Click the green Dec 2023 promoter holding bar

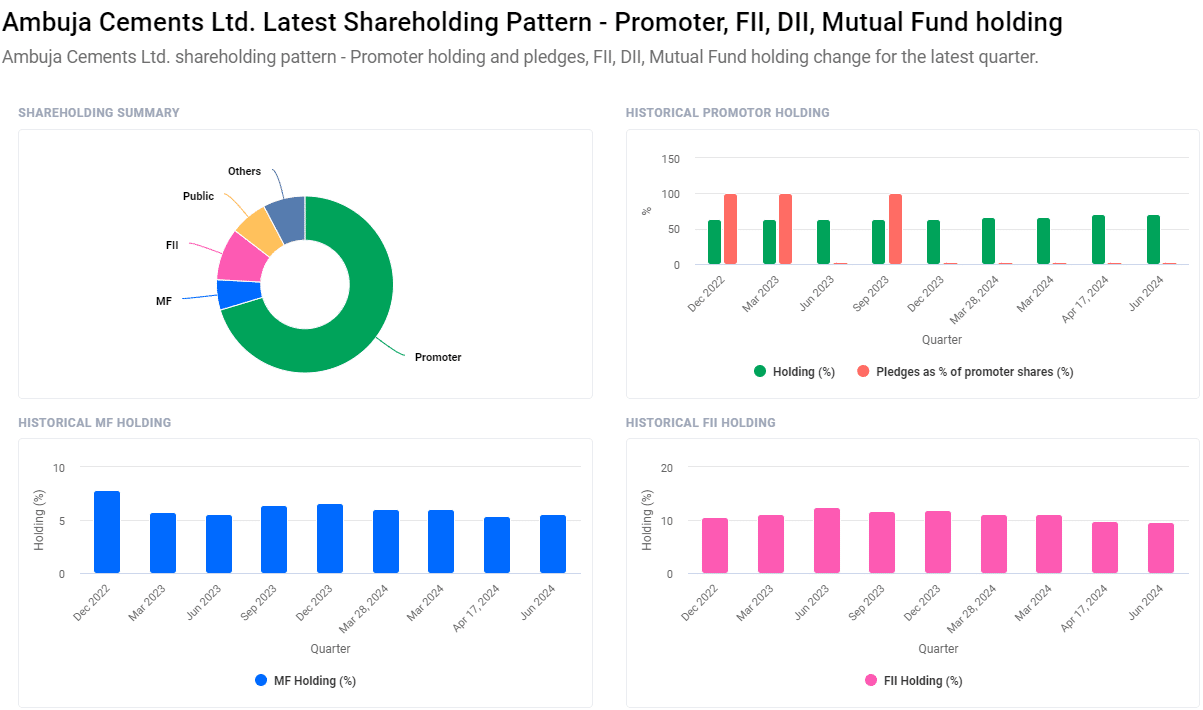(933, 242)
